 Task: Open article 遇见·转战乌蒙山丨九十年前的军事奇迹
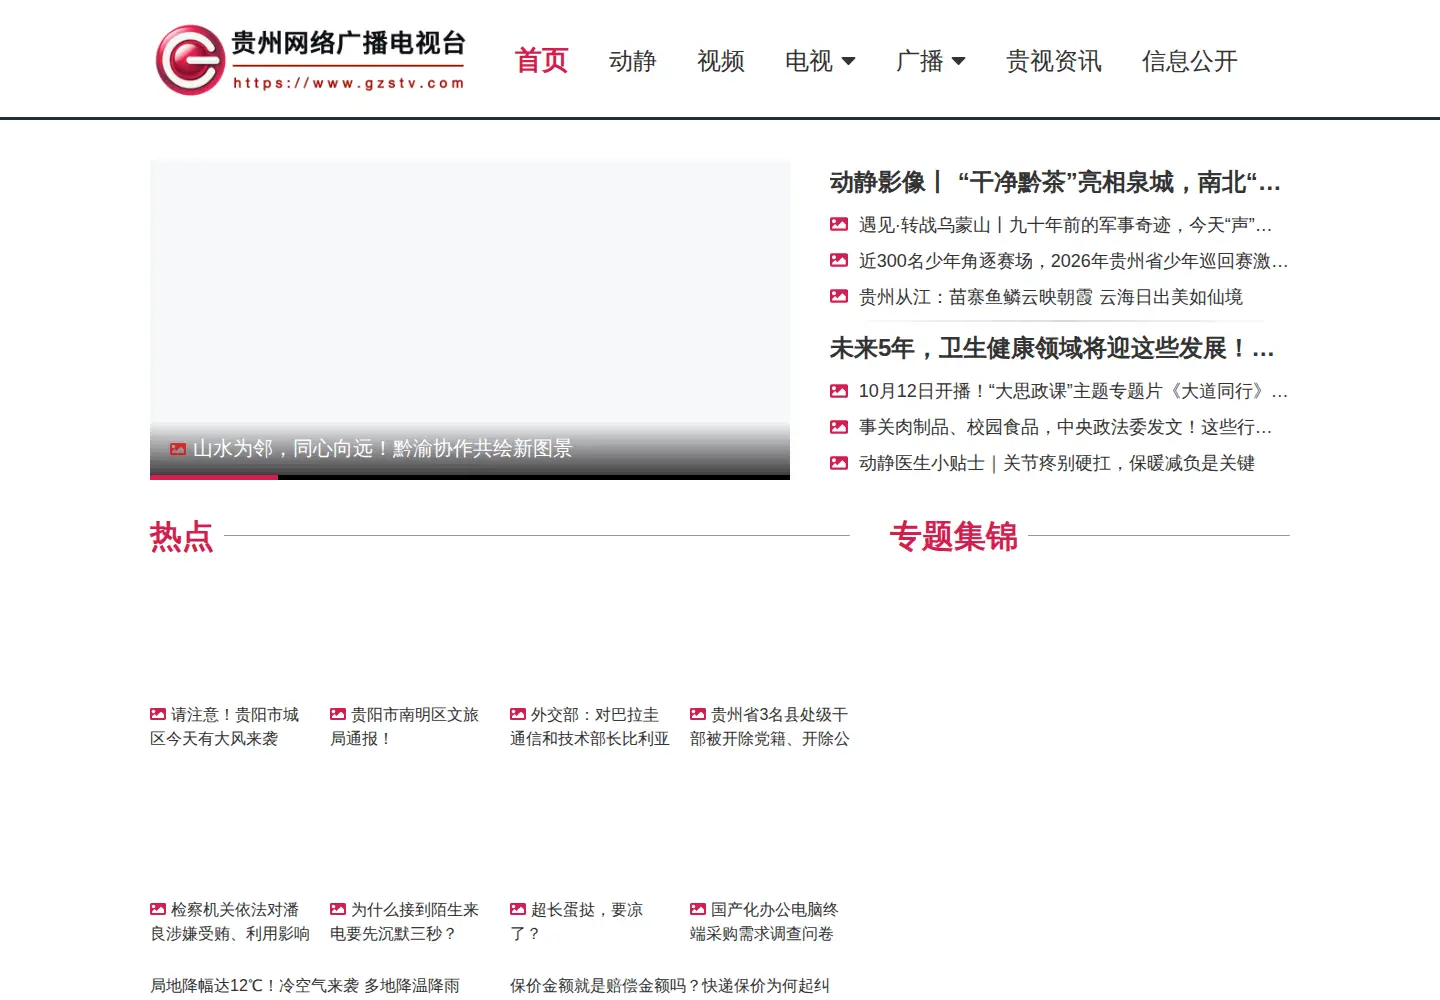pos(1065,225)
